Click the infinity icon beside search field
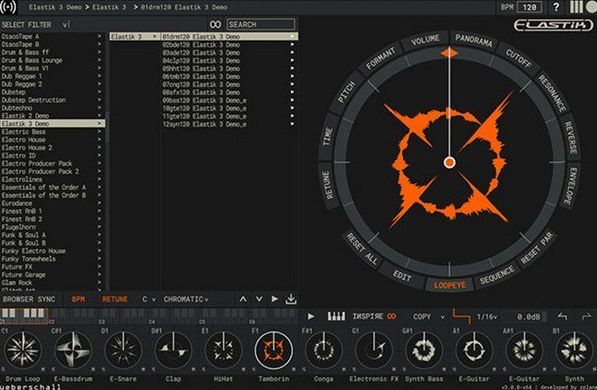Screen dimensions: 597x390 215,24
